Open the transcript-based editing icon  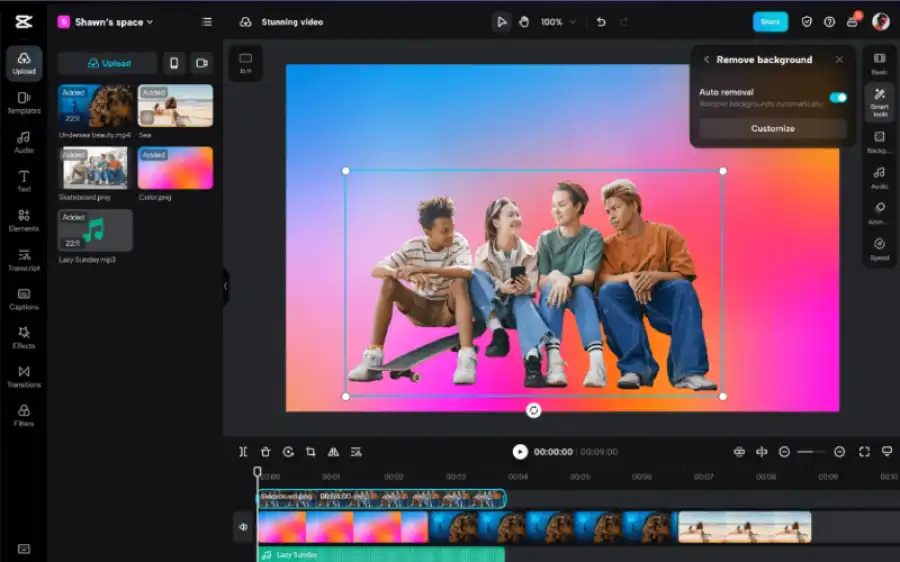point(356,452)
